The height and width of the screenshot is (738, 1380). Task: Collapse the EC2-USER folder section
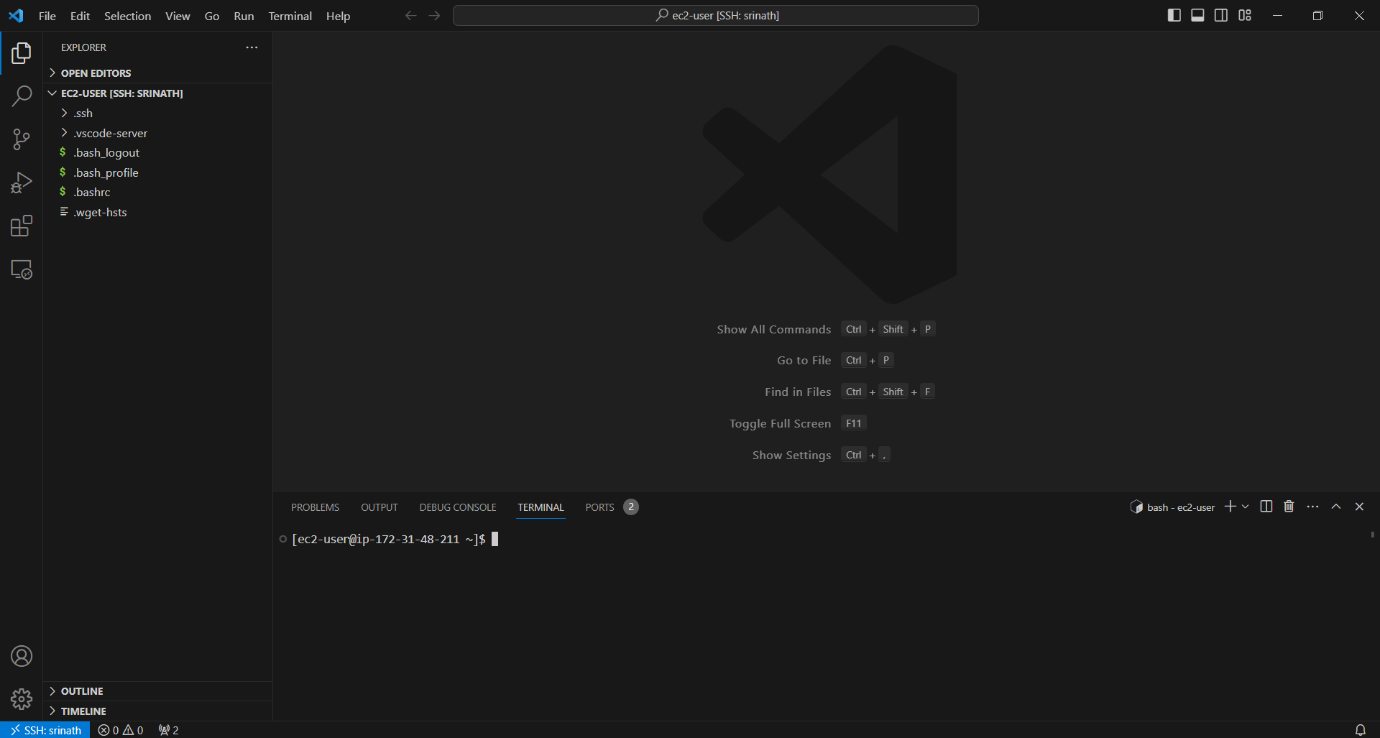158,93
